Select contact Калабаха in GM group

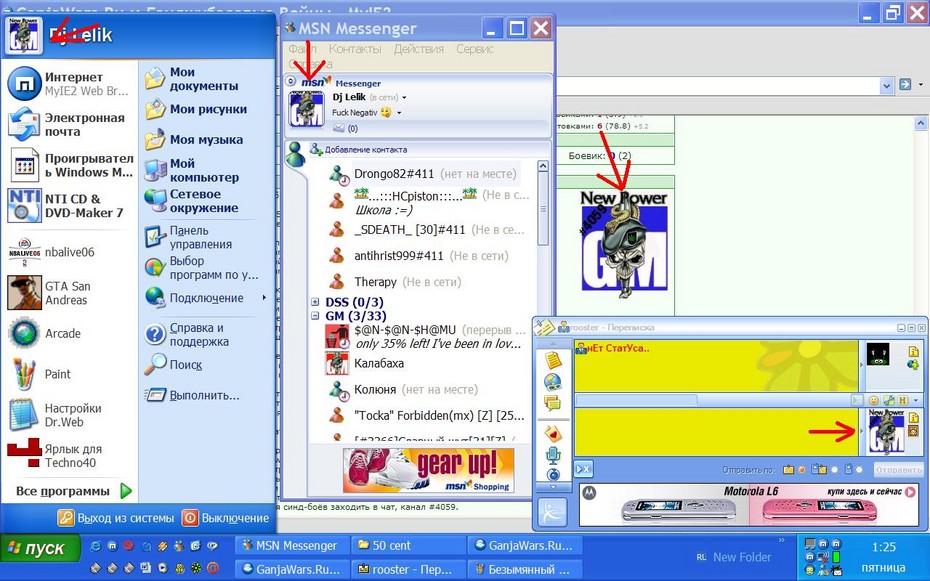(x=365, y=363)
